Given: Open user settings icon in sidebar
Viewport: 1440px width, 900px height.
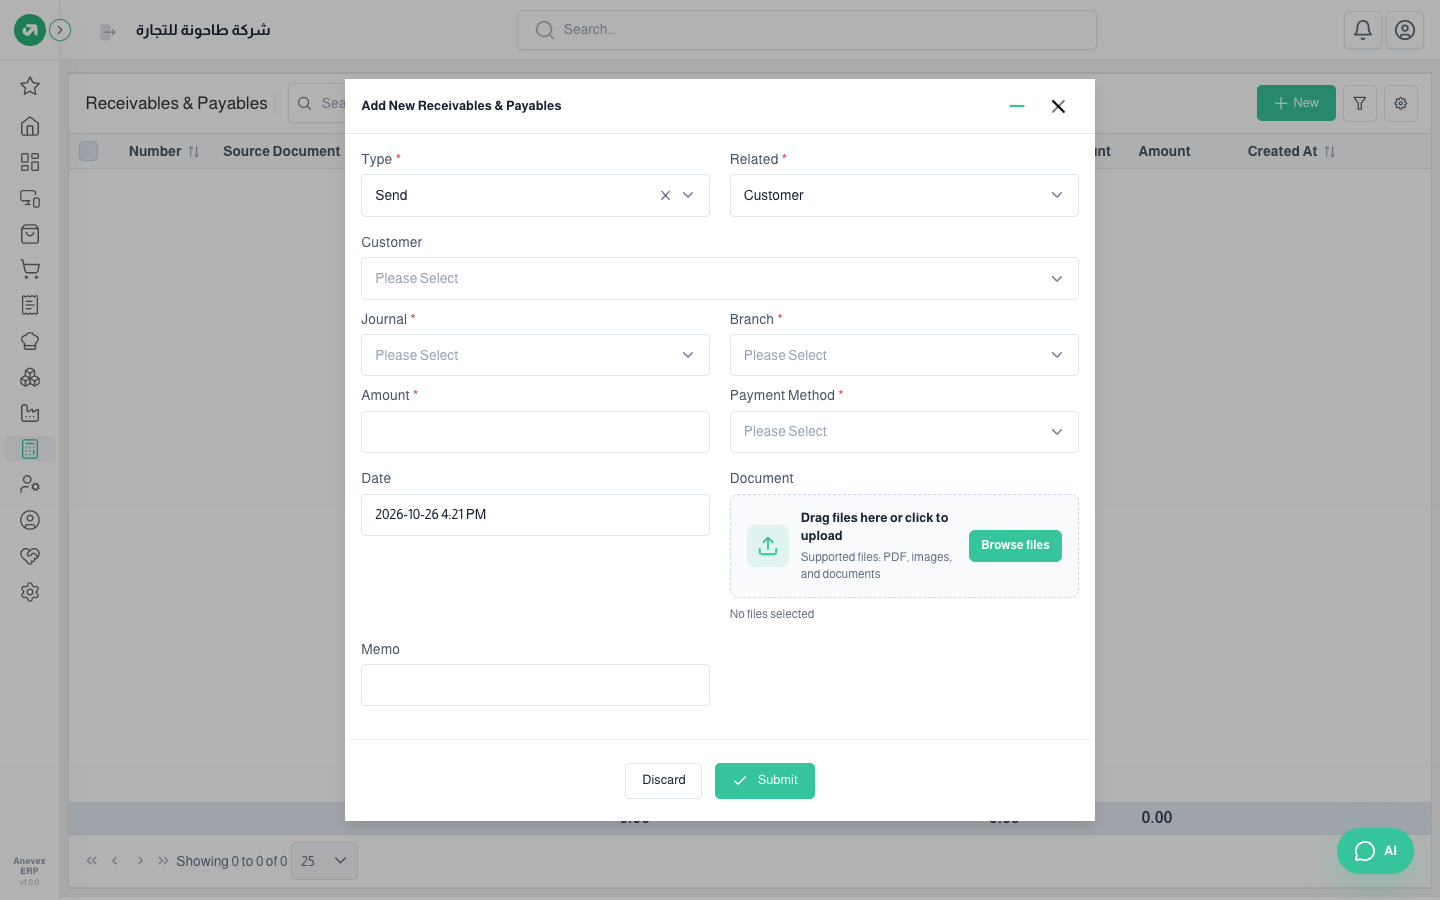Looking at the screenshot, I should click(x=30, y=484).
